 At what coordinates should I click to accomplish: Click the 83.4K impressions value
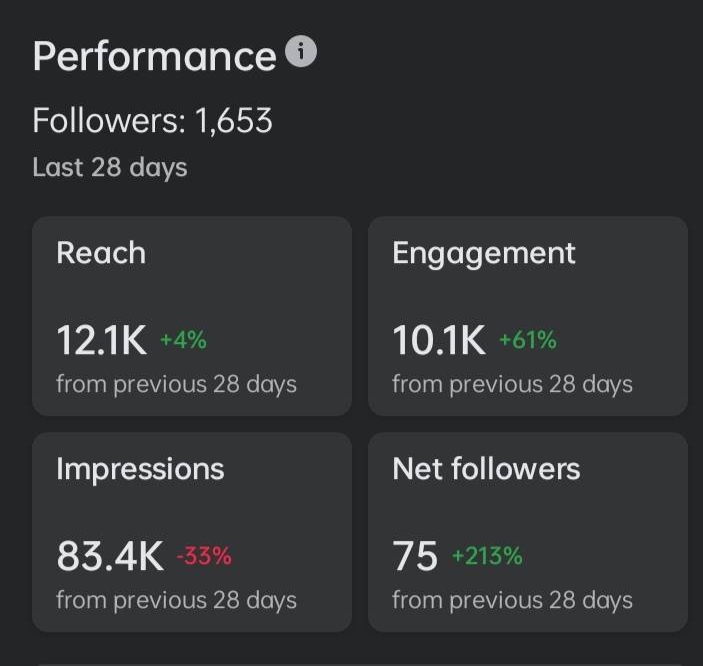[x=110, y=557]
